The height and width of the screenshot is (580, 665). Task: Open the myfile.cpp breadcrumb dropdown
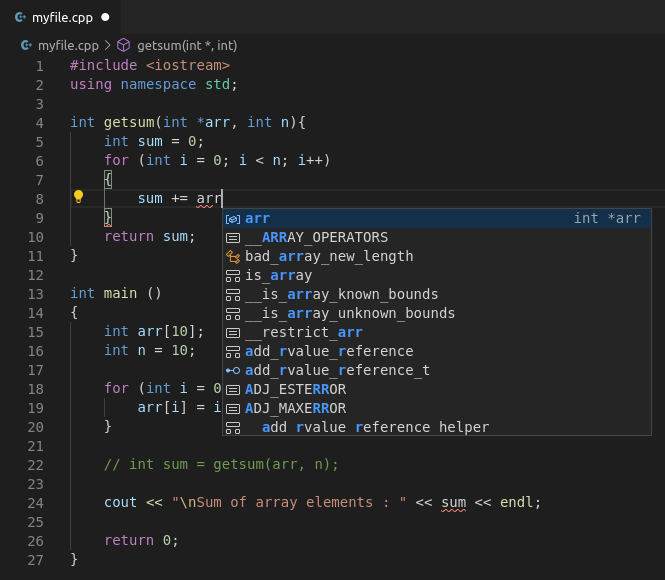67,45
